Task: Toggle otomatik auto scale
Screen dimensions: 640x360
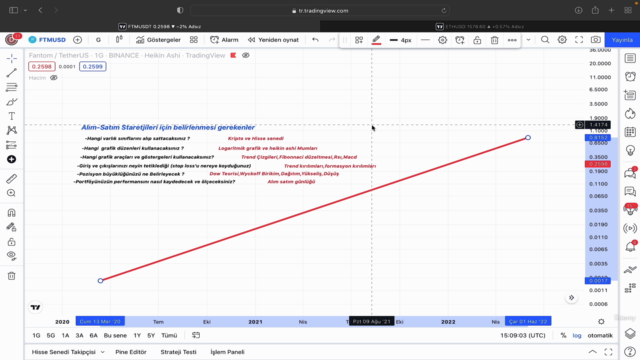Action: (600, 335)
